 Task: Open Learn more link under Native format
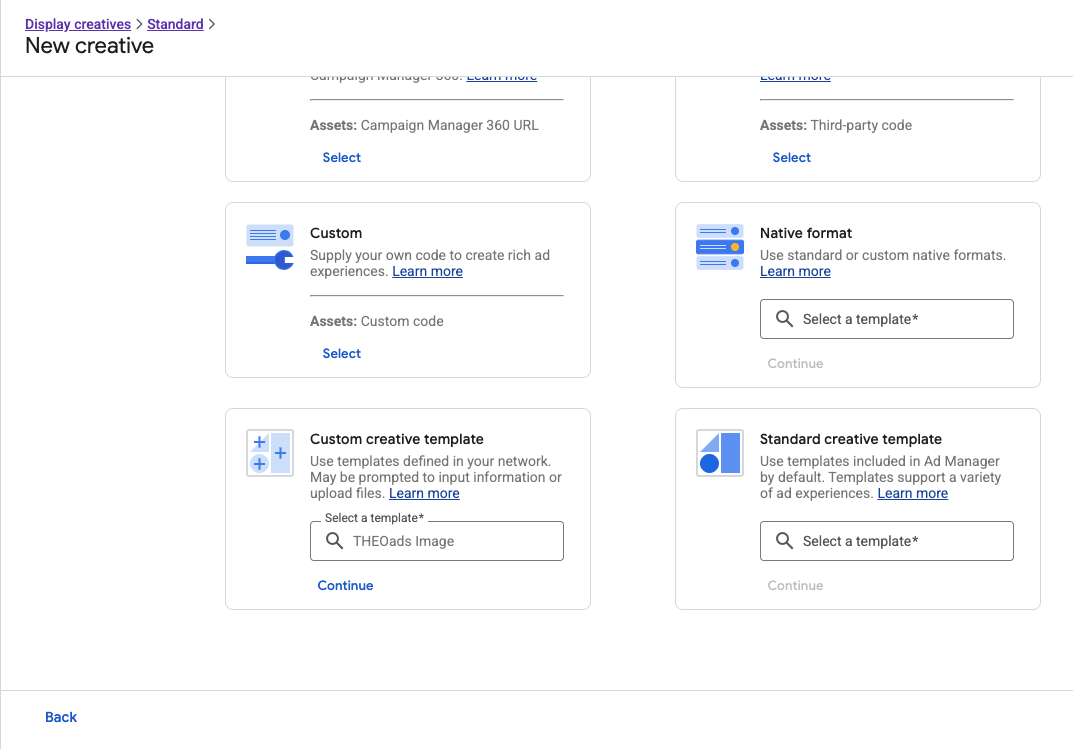pyautogui.click(x=795, y=271)
